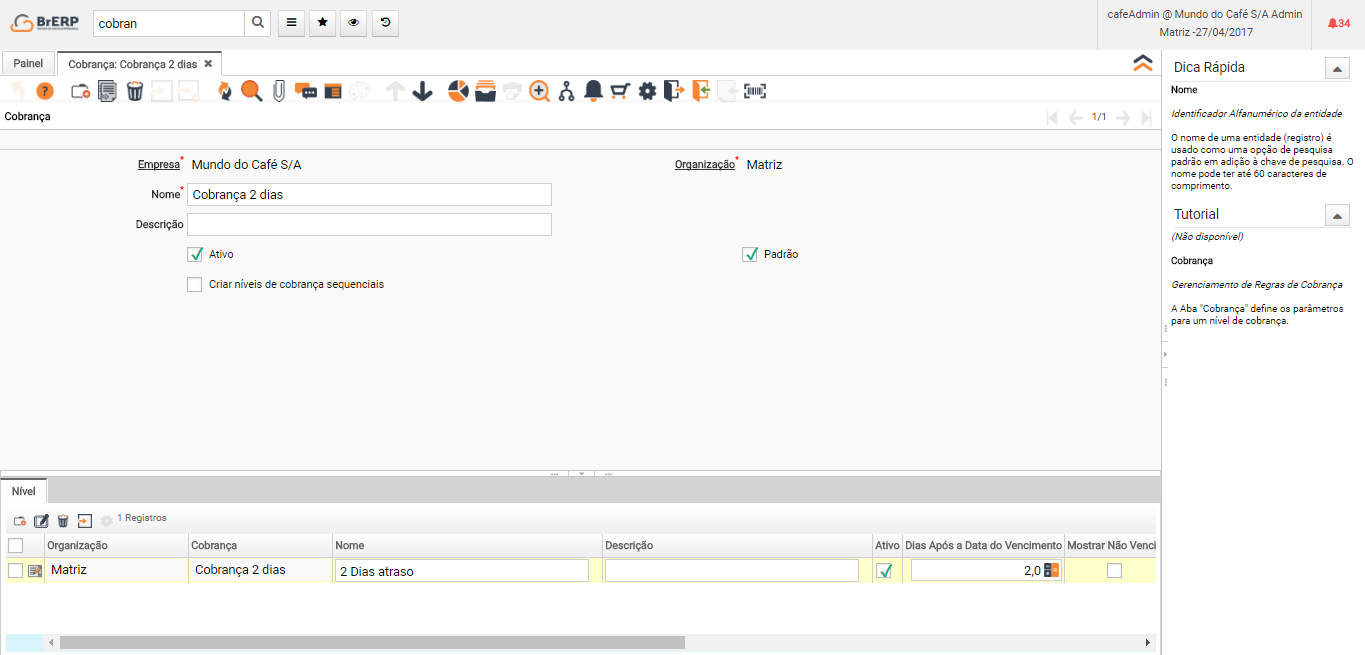Open the eye views button in header
1365x655 pixels.
tap(354, 23)
